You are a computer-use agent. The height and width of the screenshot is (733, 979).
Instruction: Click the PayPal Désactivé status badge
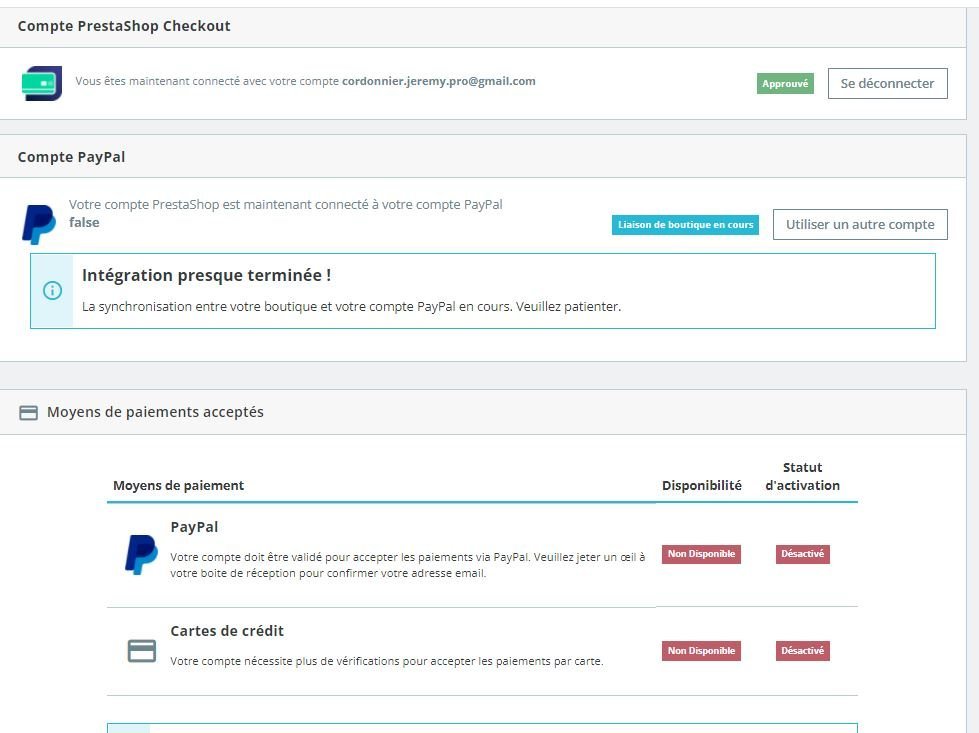click(x=802, y=554)
